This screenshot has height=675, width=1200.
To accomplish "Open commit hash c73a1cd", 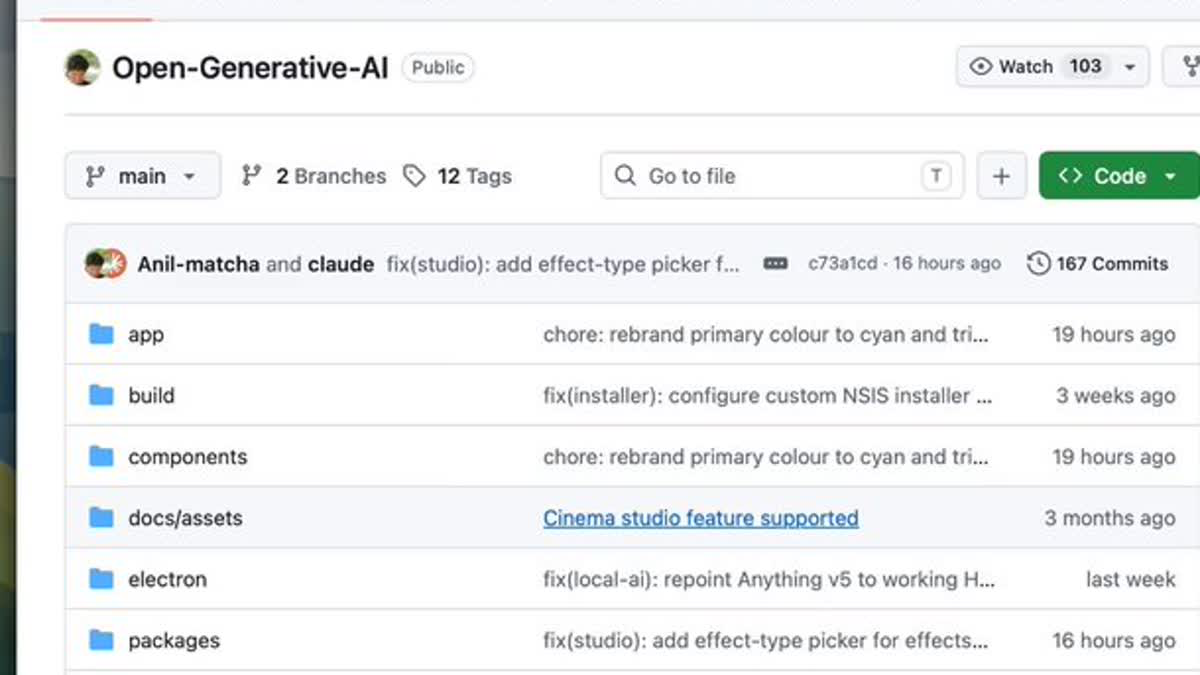I will click(842, 264).
